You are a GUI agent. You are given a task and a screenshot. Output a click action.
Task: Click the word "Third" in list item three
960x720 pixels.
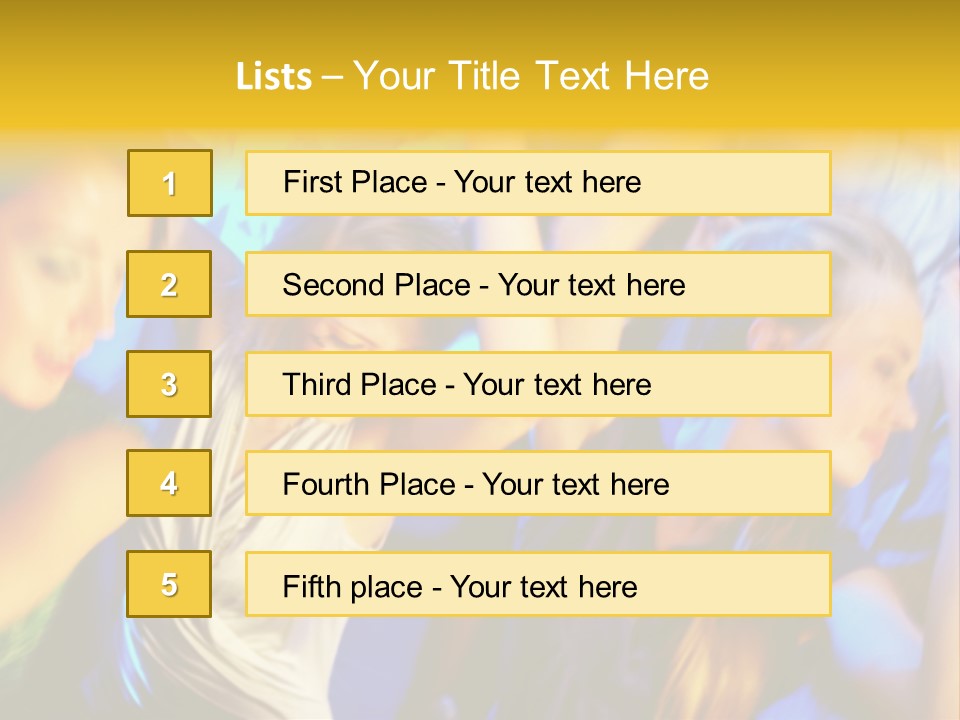pos(316,385)
